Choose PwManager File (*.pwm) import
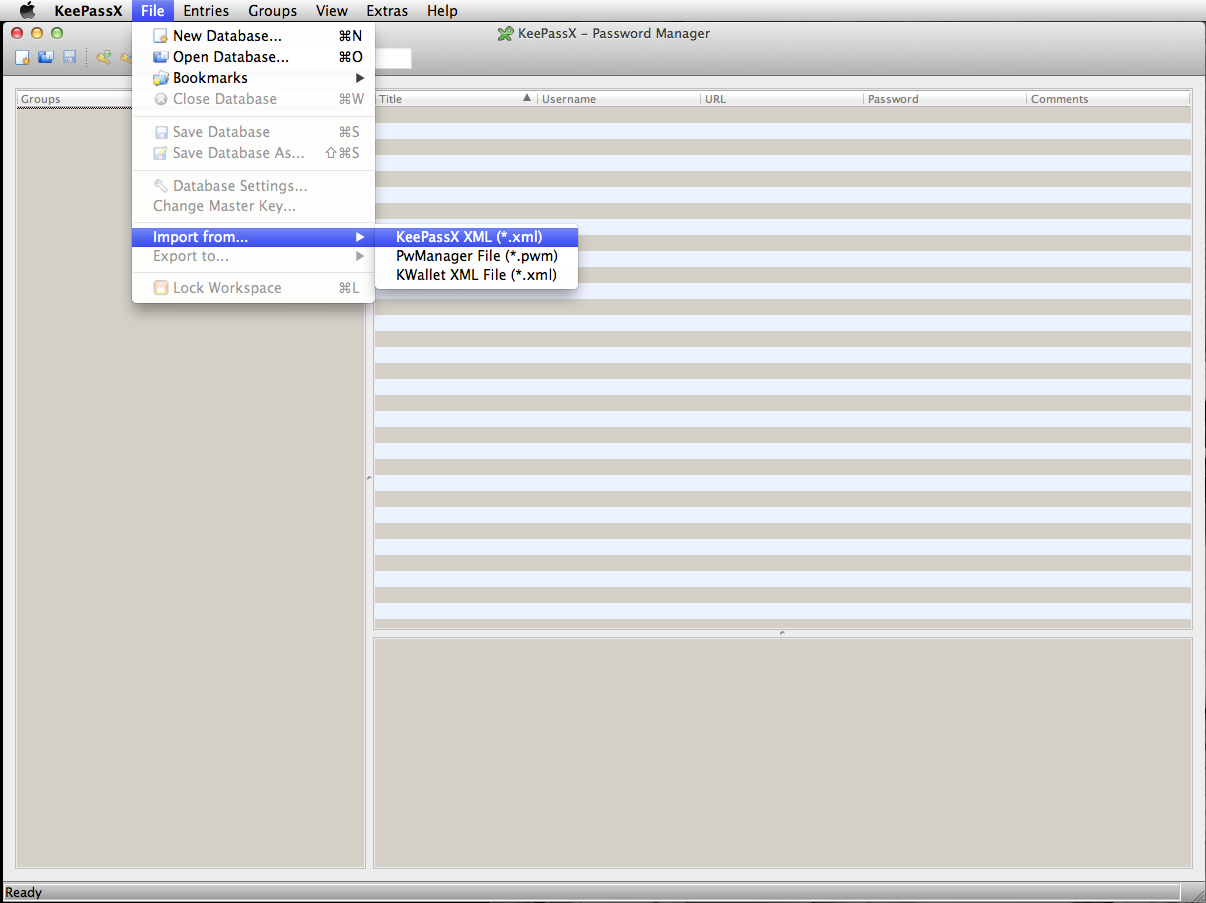Image resolution: width=1206 pixels, height=903 pixels. pyautogui.click(x=476, y=256)
